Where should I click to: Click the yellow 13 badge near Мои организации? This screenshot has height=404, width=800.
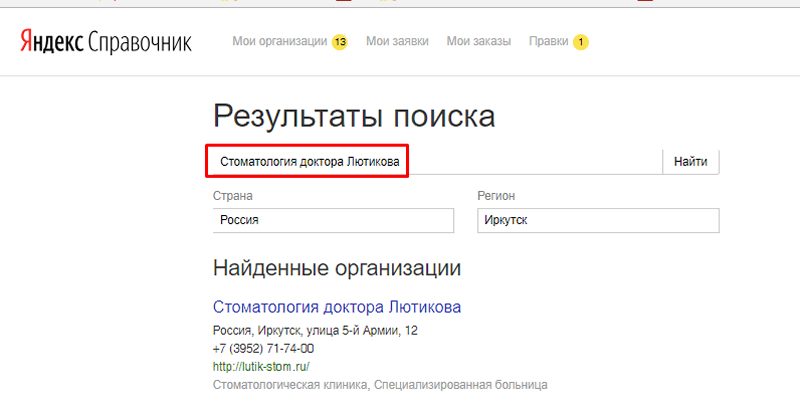pyautogui.click(x=340, y=42)
